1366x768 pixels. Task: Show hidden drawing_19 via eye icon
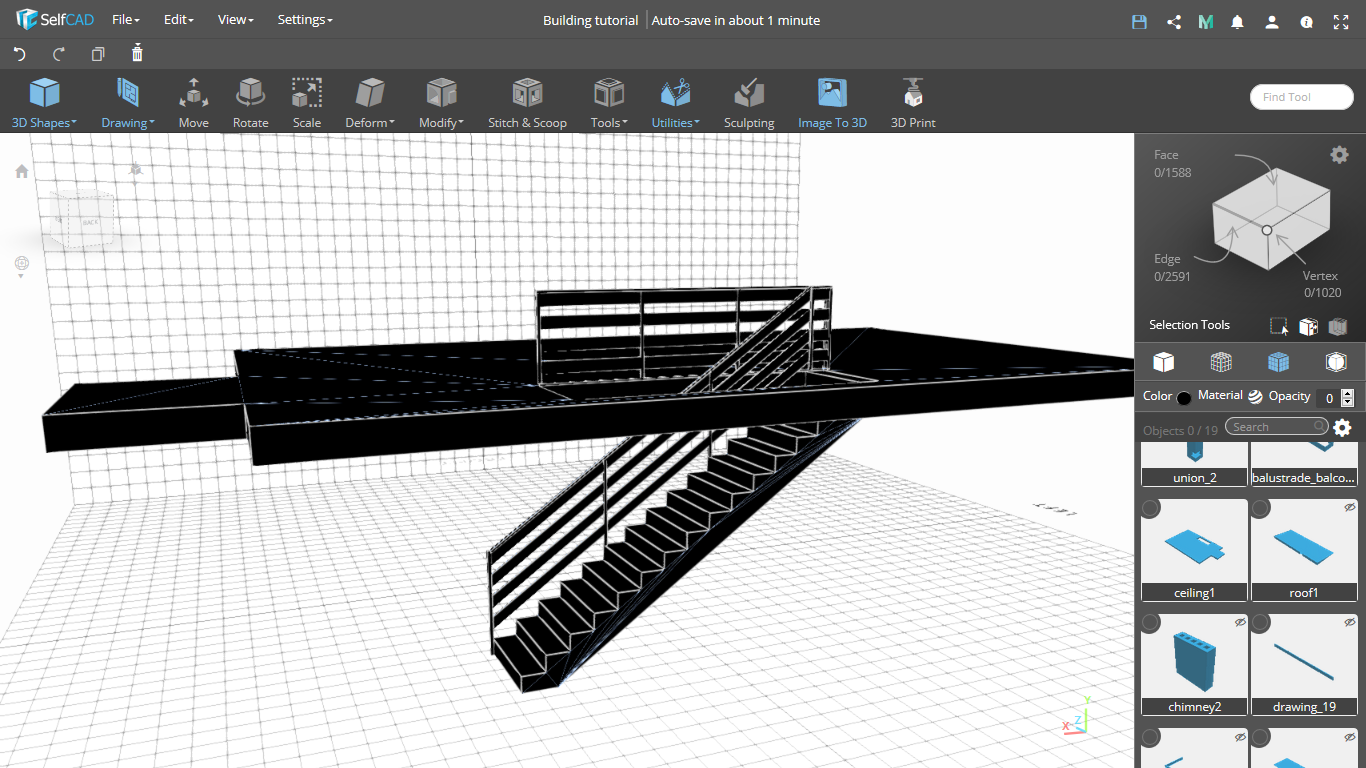click(1350, 622)
